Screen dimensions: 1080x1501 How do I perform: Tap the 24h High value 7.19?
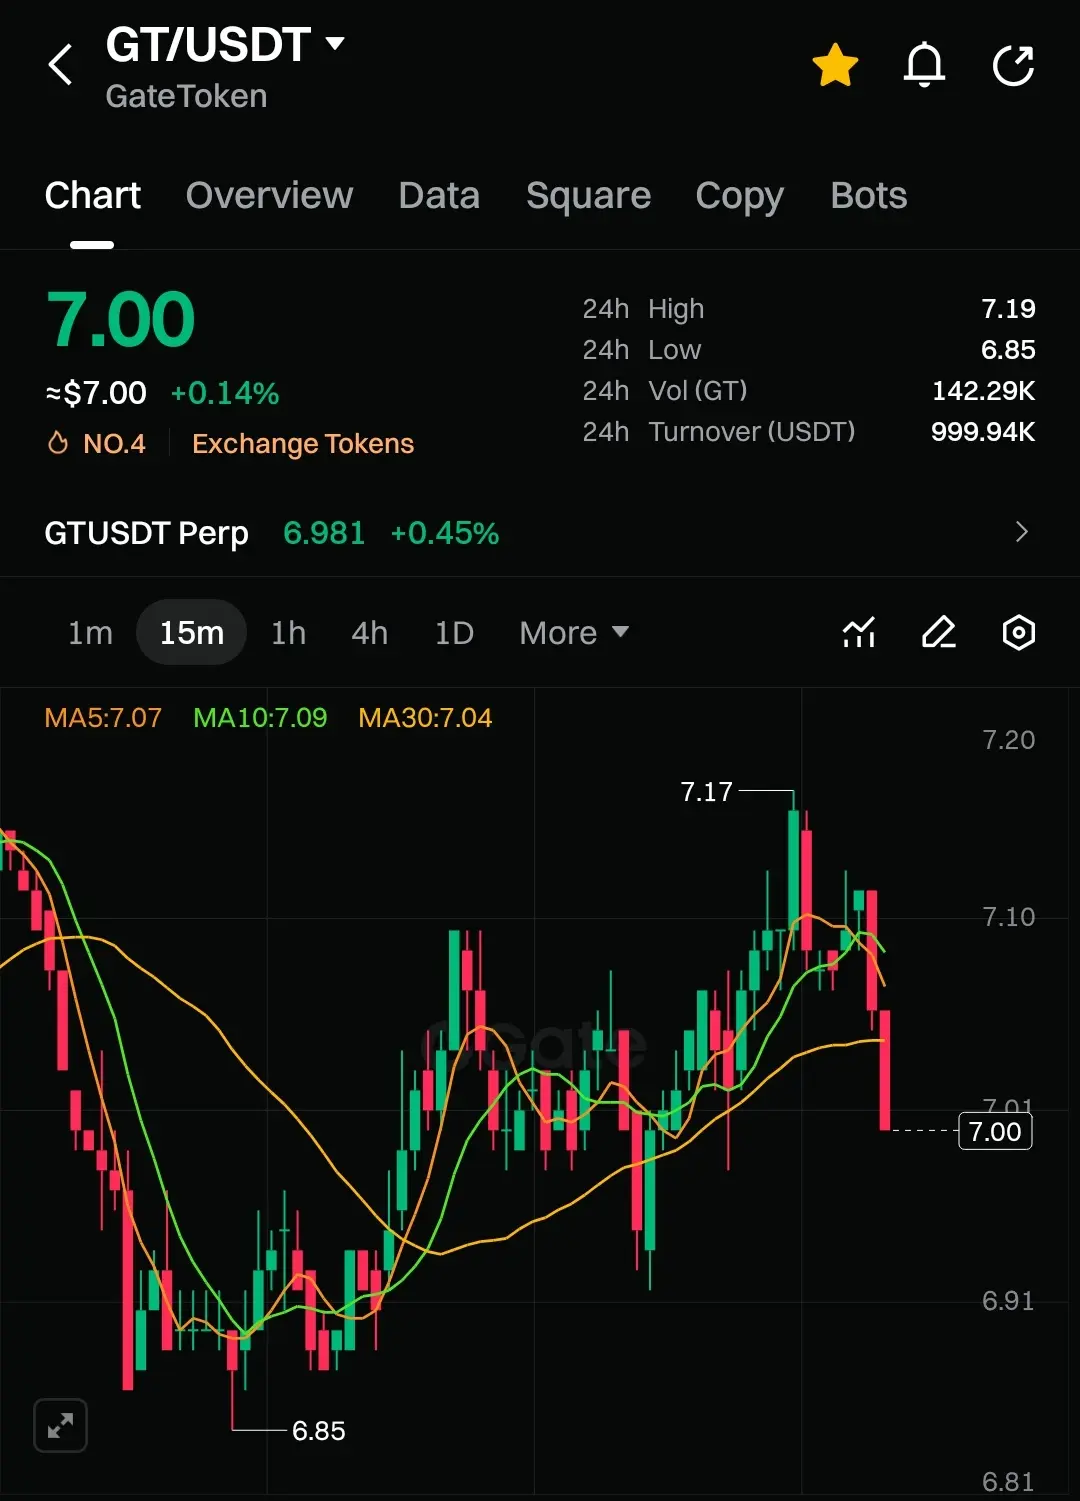1008,309
